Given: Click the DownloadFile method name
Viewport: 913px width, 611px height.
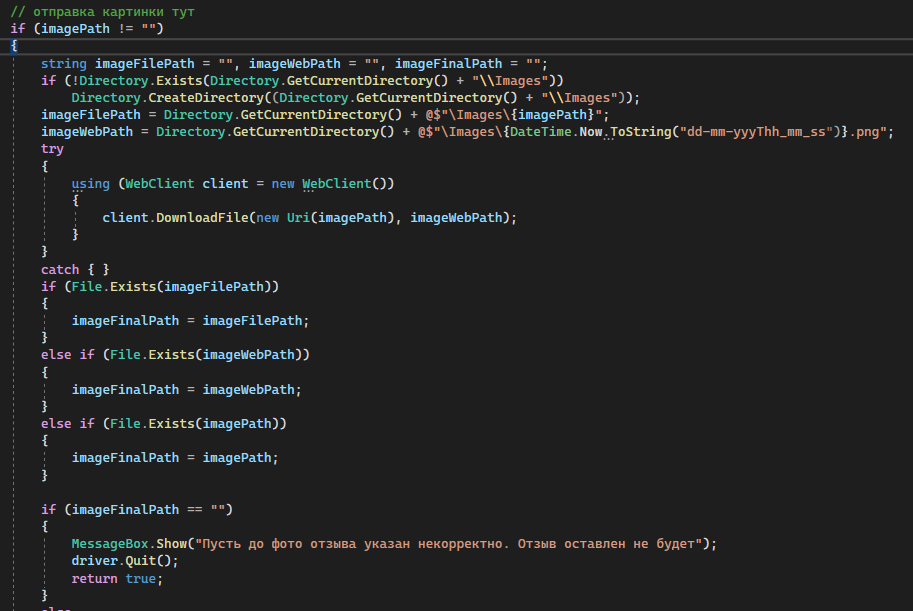Looking at the screenshot, I should click(202, 218).
